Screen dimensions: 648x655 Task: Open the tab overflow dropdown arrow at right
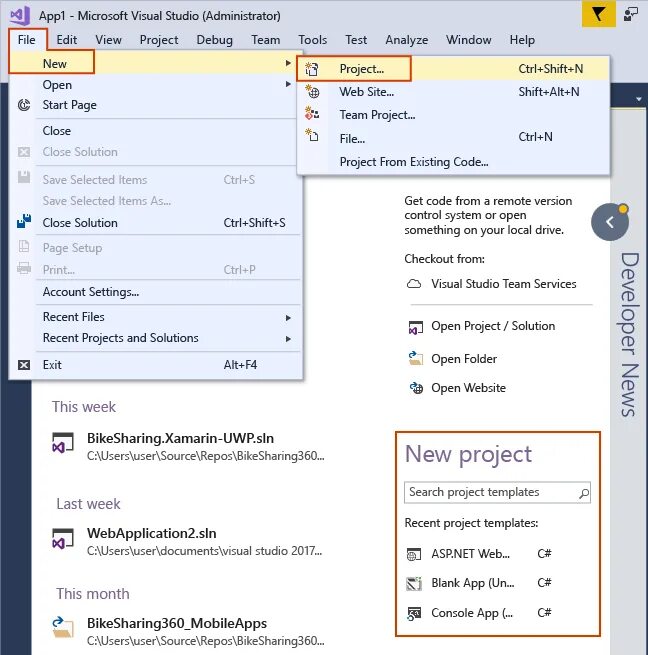click(639, 99)
